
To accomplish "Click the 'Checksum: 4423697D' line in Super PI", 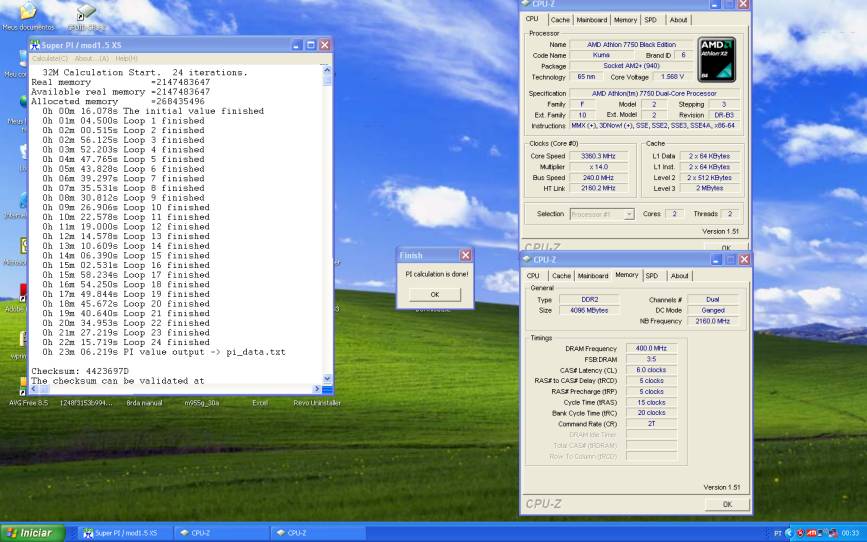I will [80, 371].
